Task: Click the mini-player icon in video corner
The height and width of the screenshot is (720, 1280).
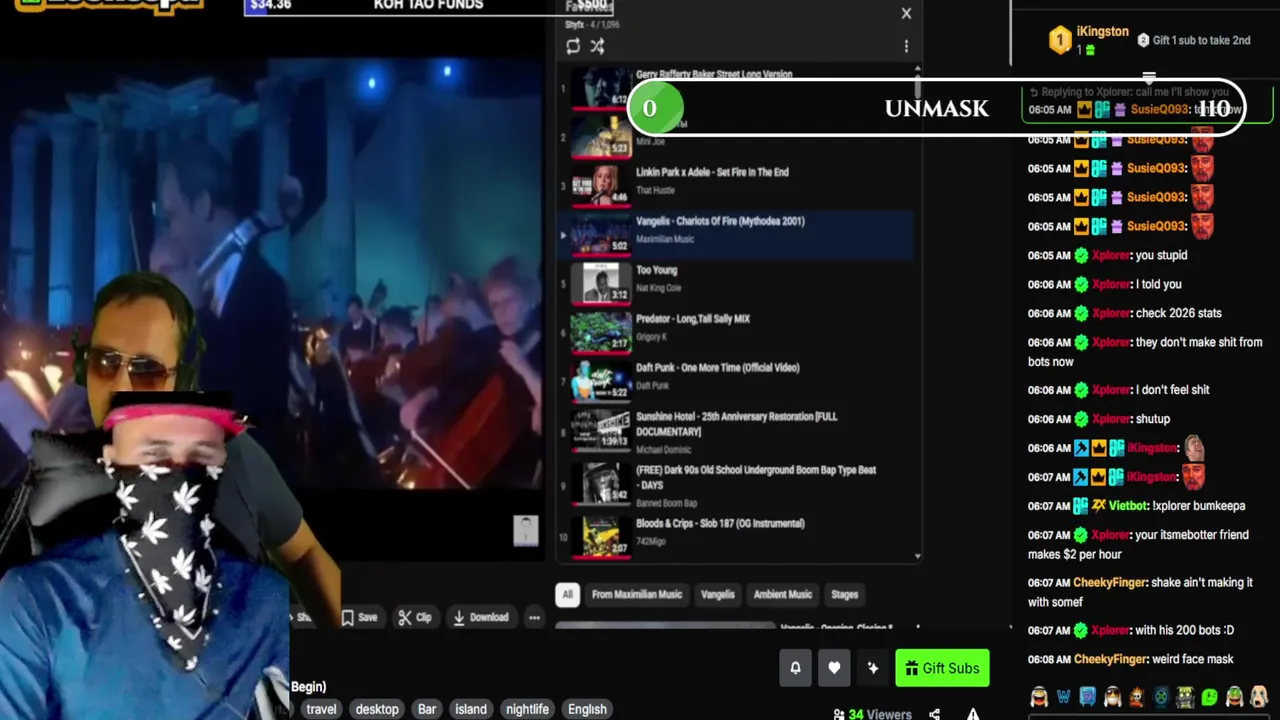Action: (526, 531)
